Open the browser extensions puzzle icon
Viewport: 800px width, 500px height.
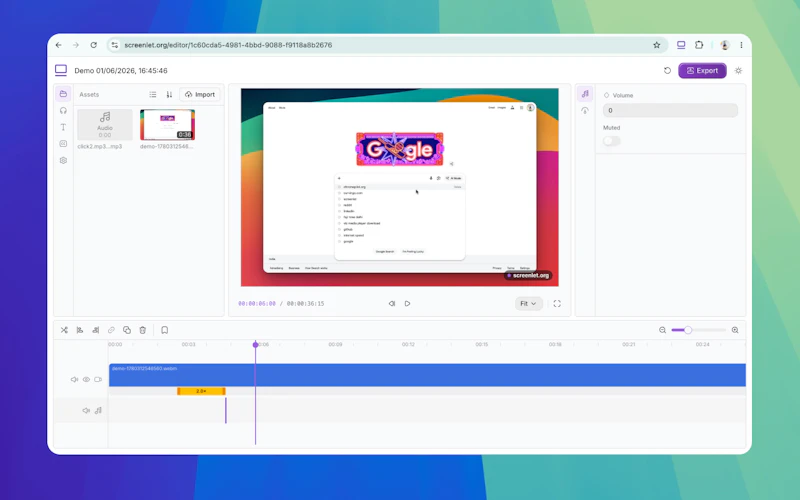point(699,45)
